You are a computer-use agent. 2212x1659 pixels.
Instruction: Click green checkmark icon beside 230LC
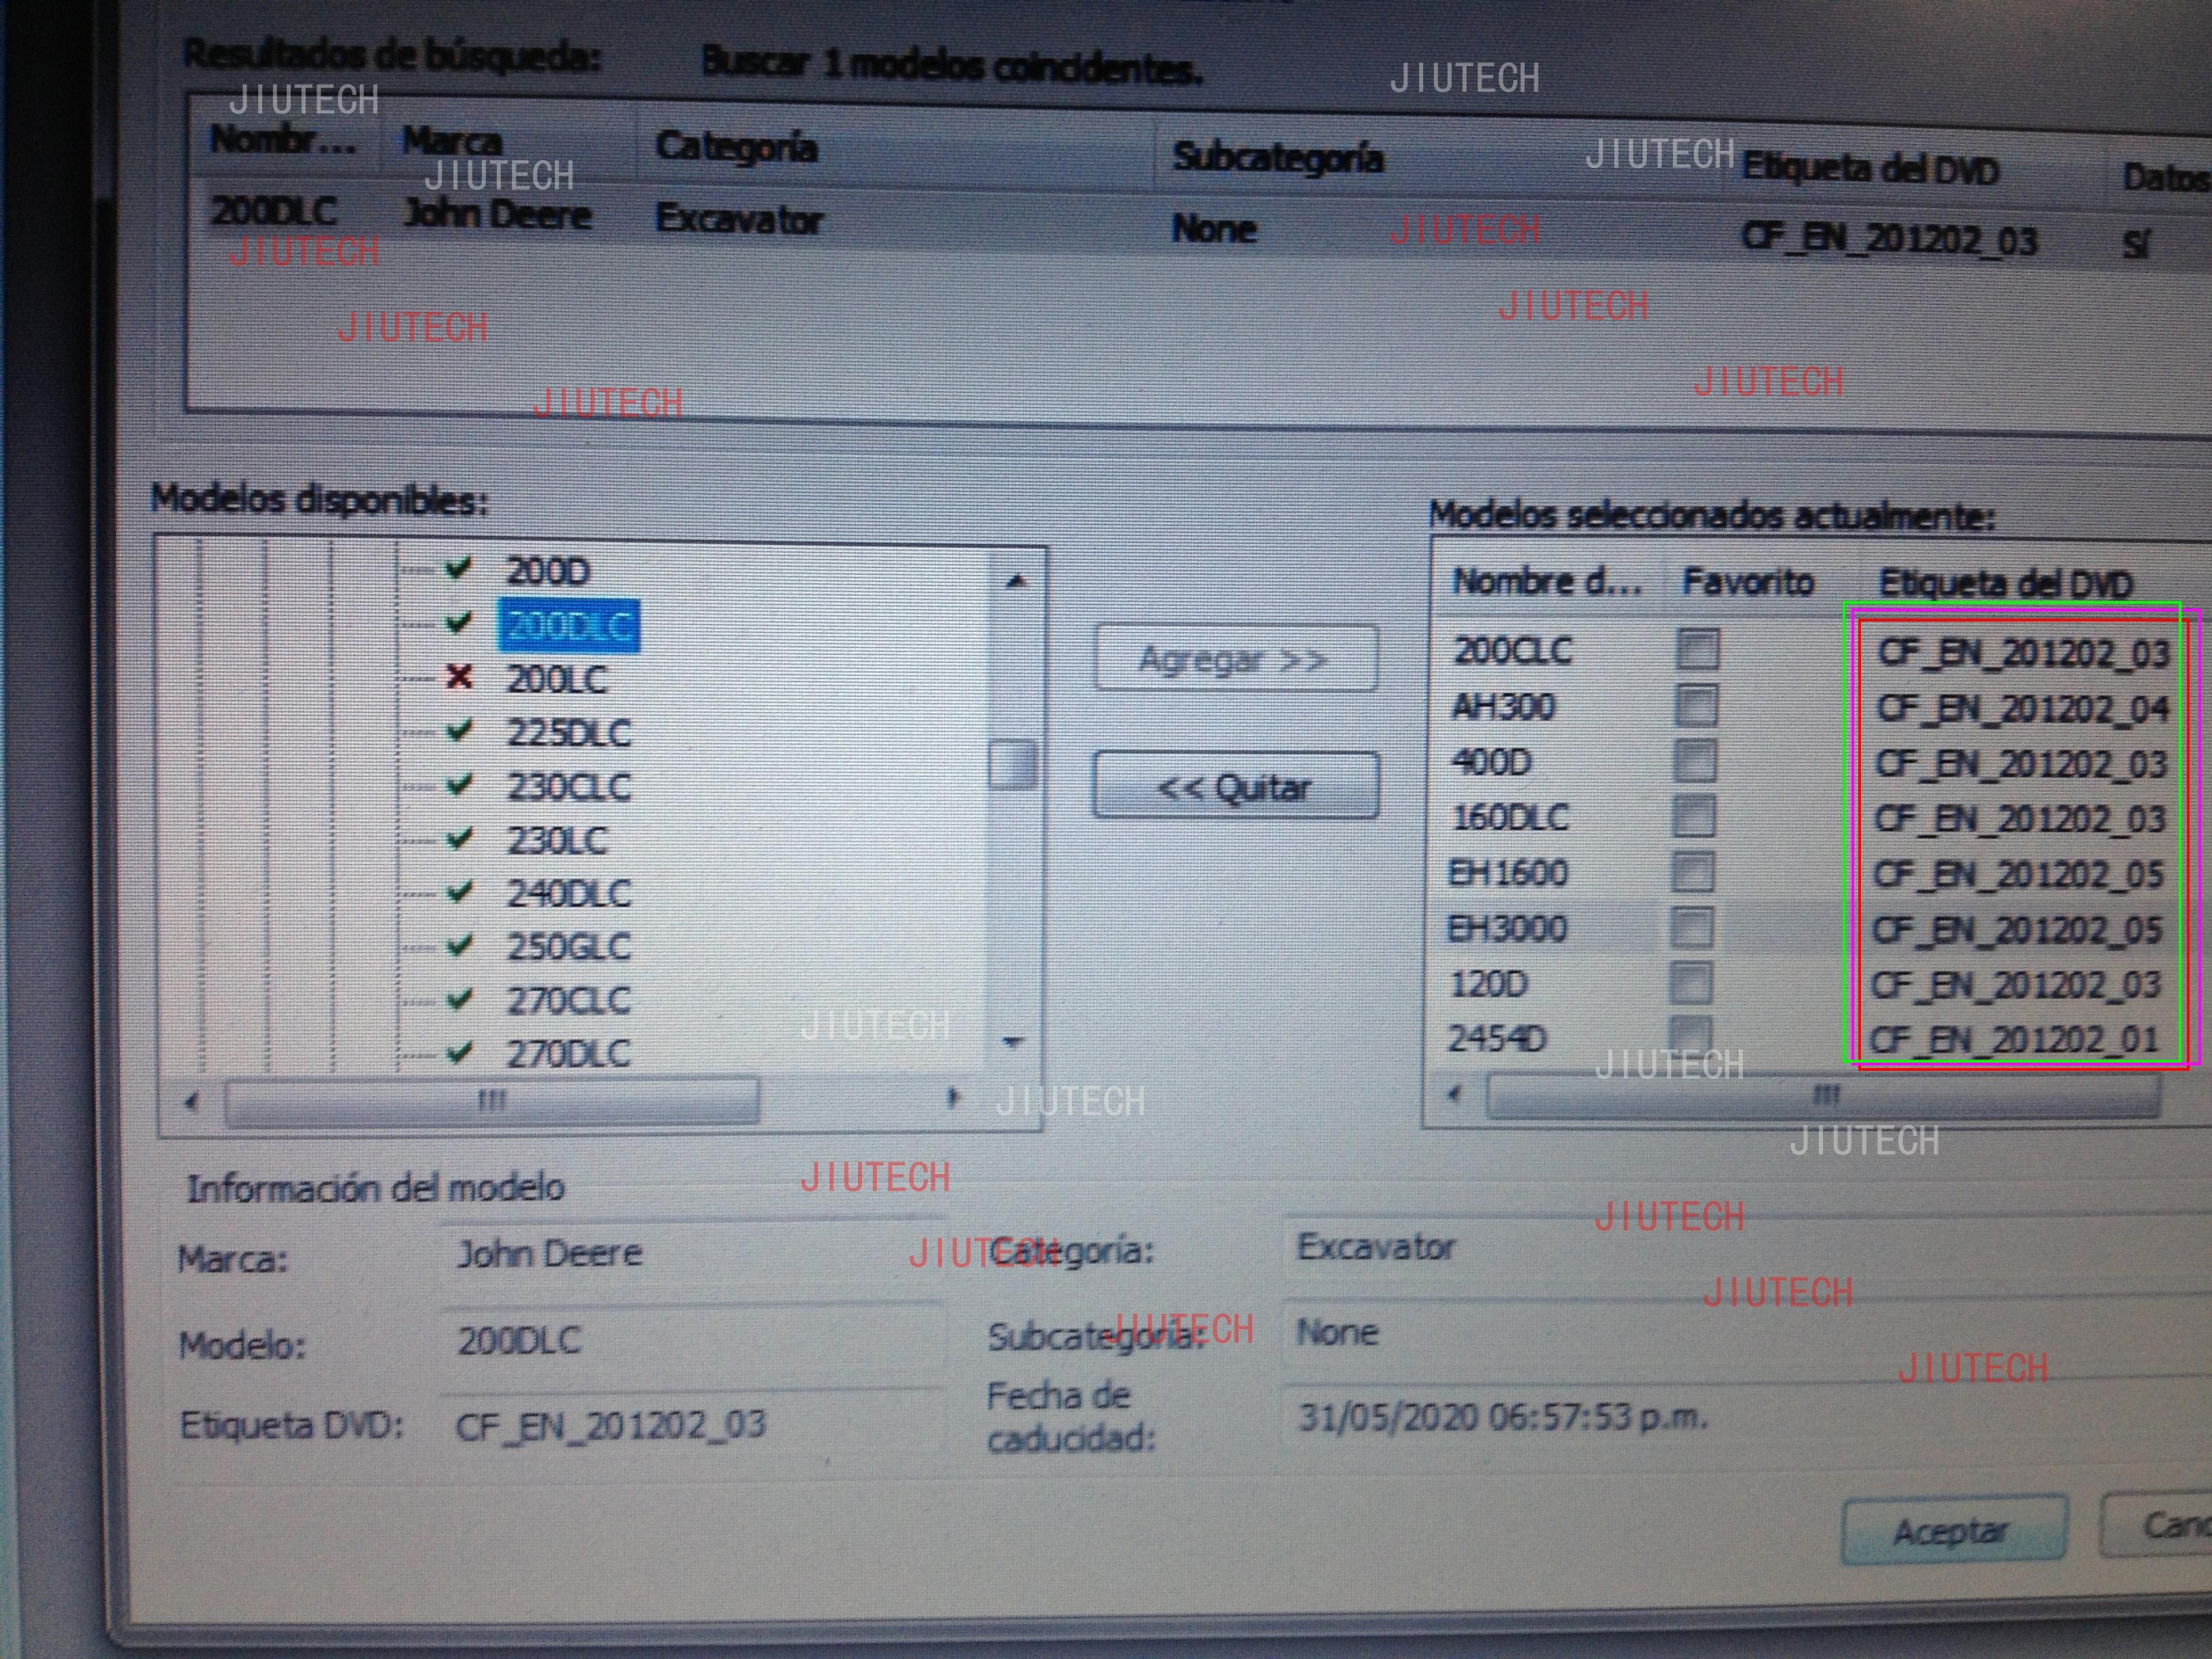coord(458,838)
